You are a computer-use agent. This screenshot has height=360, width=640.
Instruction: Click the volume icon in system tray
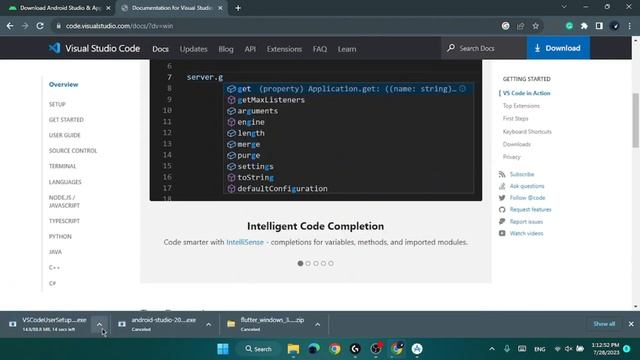point(569,349)
